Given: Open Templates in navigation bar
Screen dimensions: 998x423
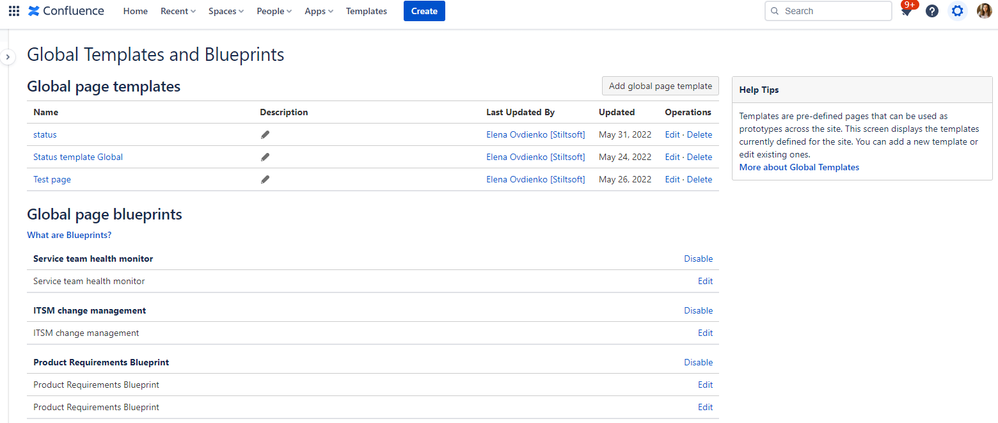Looking at the screenshot, I should click(x=366, y=11).
